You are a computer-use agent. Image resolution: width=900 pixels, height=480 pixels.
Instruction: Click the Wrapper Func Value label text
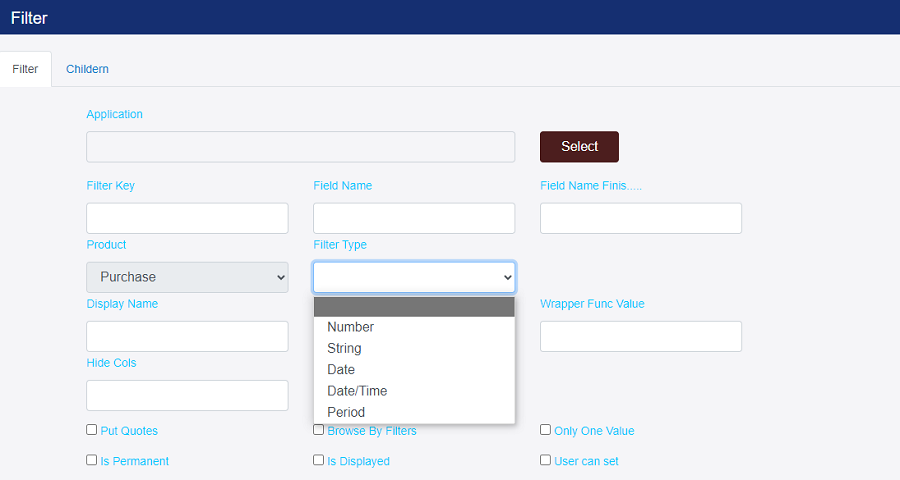coord(592,304)
